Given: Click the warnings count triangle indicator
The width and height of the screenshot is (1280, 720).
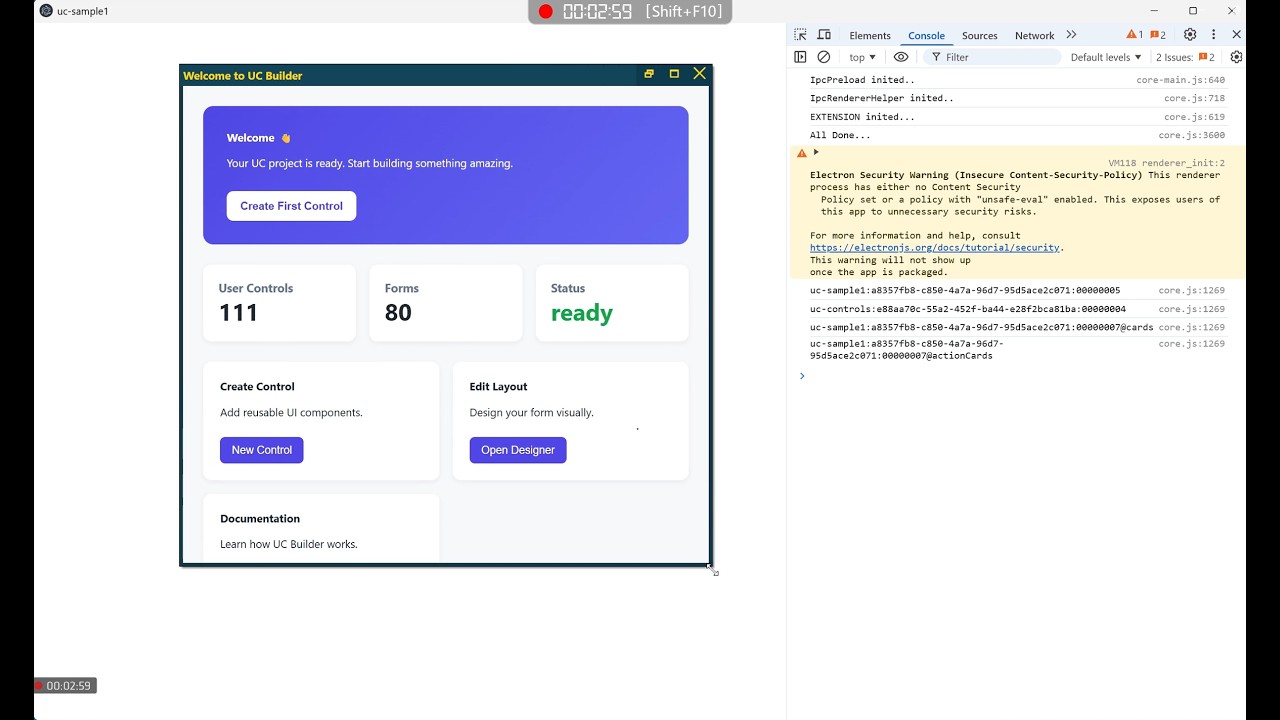Looking at the screenshot, I should (1134, 35).
